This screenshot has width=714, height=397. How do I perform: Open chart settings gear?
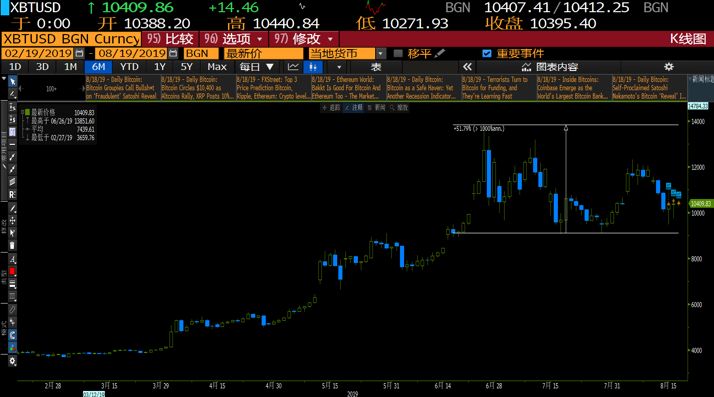668,67
